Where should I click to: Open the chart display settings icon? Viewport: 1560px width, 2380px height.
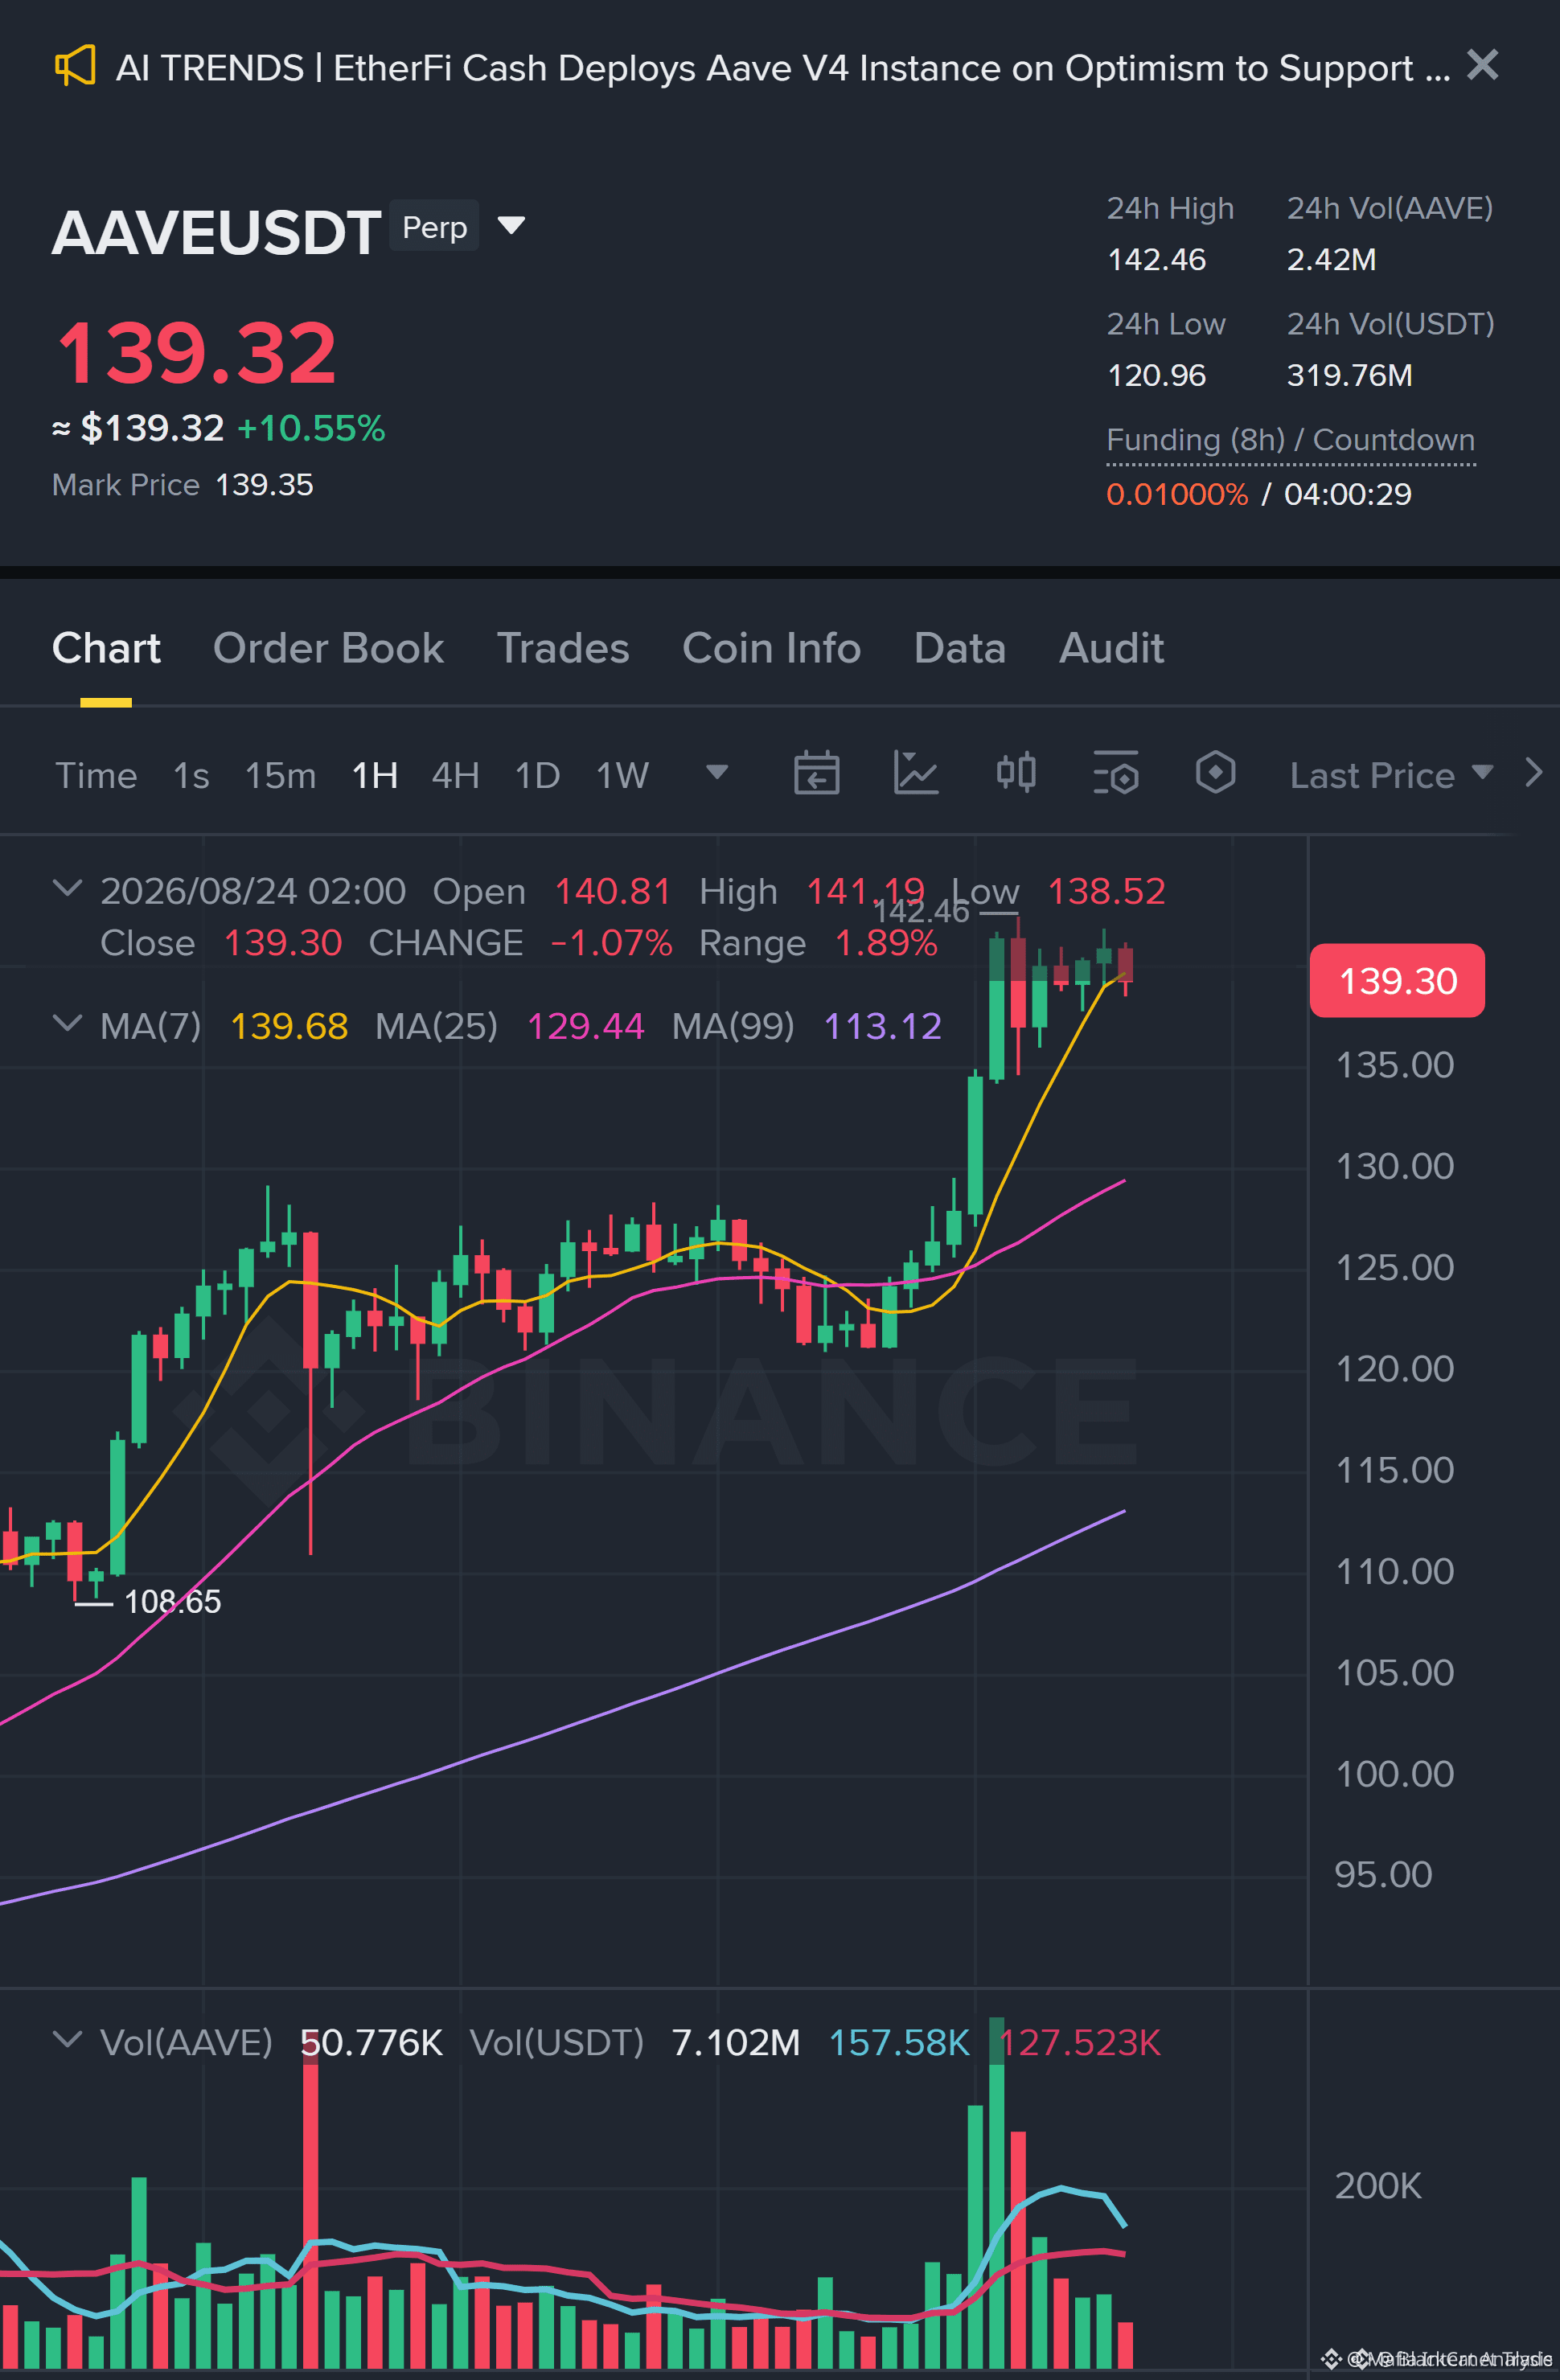click(1116, 773)
